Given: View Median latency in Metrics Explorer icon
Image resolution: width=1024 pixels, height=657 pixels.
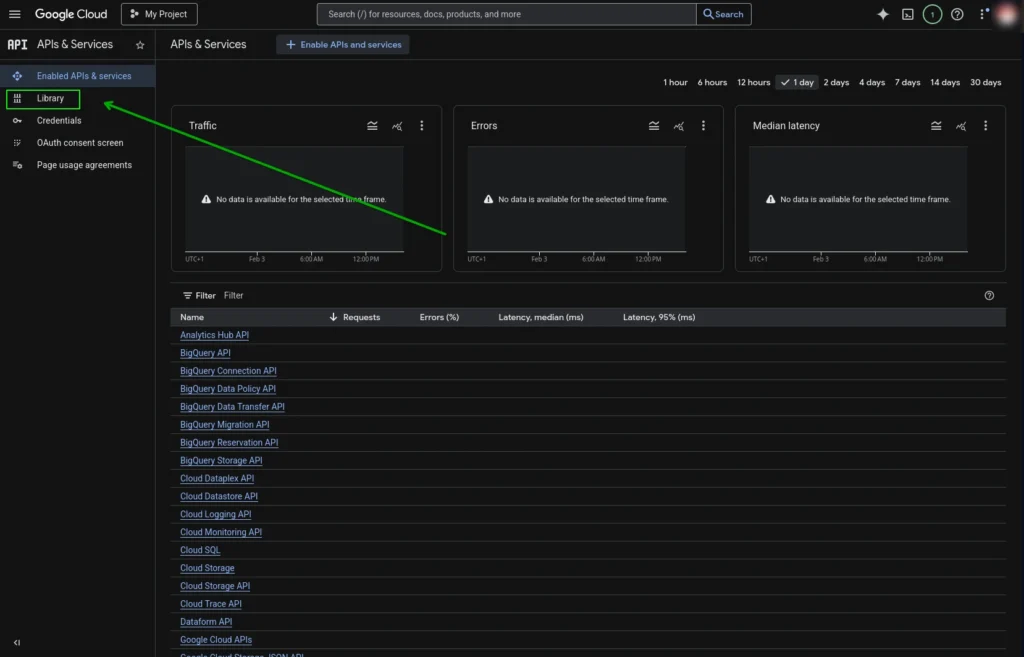Looking at the screenshot, I should [960, 126].
